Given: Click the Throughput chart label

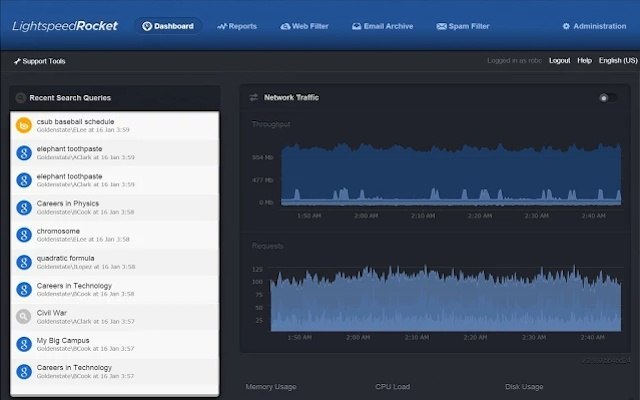Looking at the screenshot, I should pyautogui.click(x=271, y=124).
